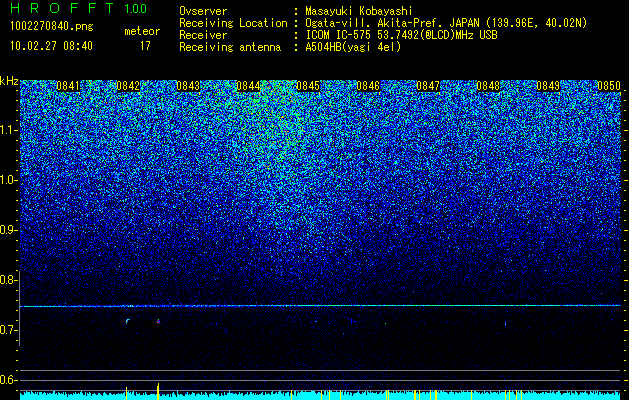629x400 pixels.
Task: Click the 0847 time marker
Action: [428, 86]
